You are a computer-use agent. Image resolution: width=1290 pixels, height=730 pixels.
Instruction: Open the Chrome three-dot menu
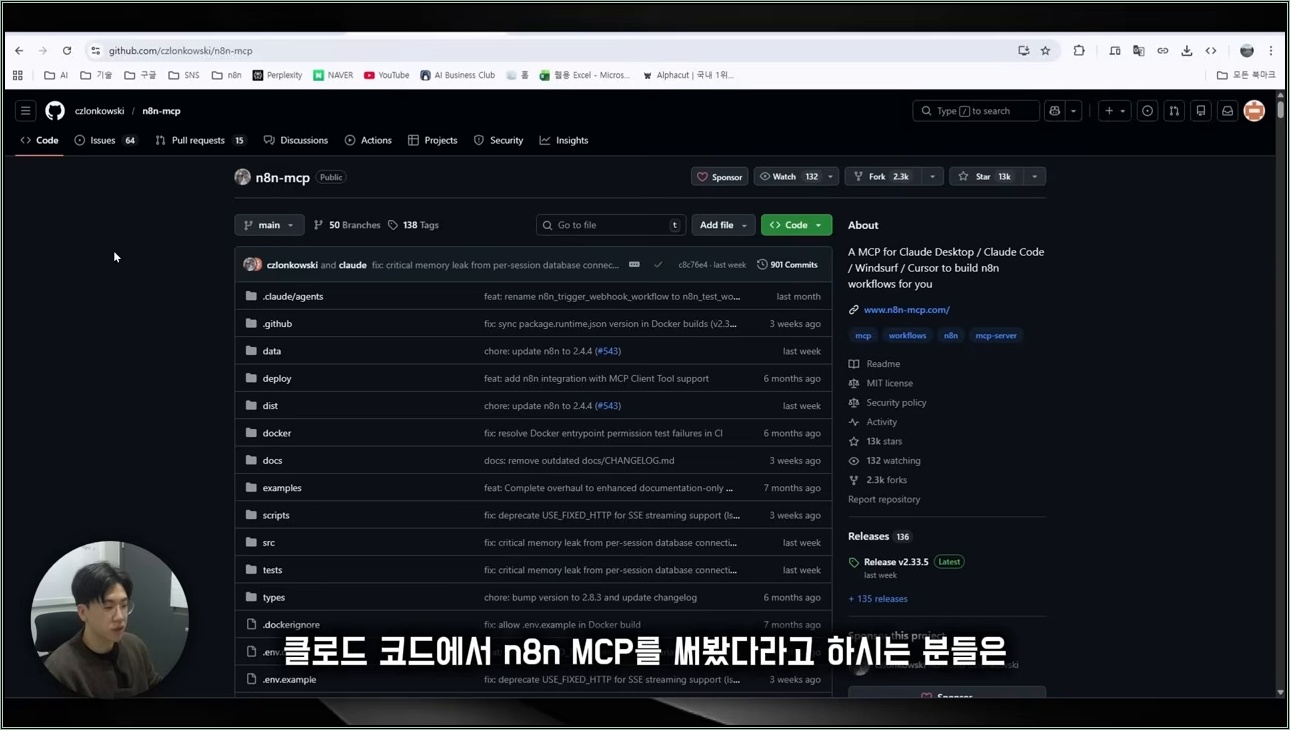point(1271,51)
